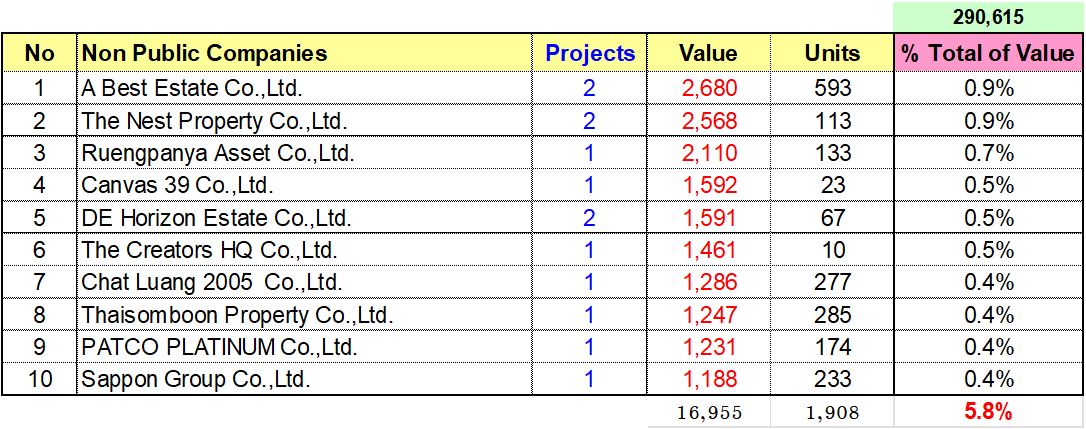The width and height of the screenshot is (1086, 429).
Task: Select the 'Projects' header cell
Action: click(x=590, y=54)
